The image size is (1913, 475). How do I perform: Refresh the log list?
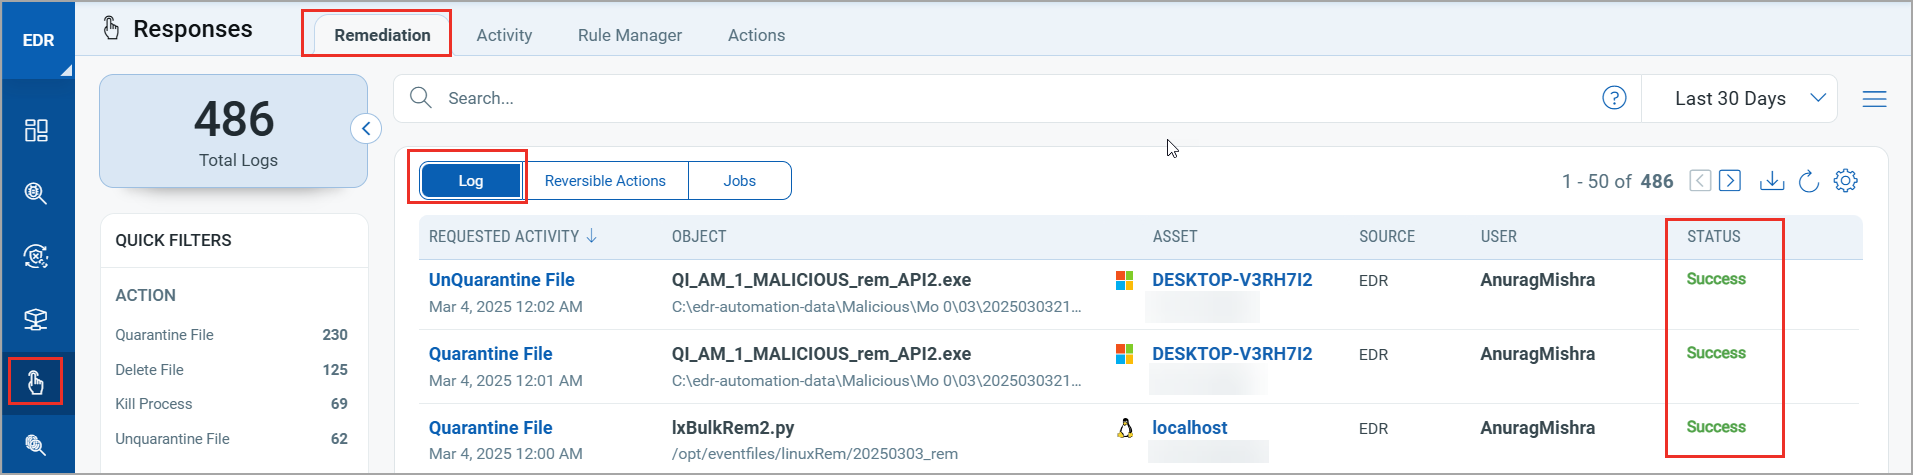pyautogui.click(x=1808, y=181)
